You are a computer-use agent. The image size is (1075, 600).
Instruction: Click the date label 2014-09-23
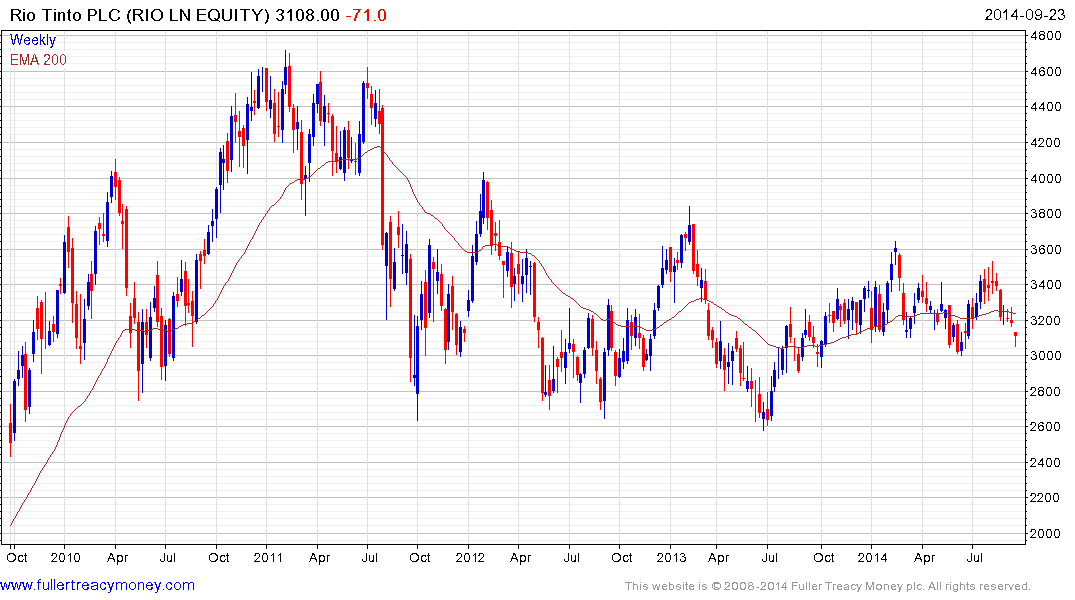click(1025, 14)
